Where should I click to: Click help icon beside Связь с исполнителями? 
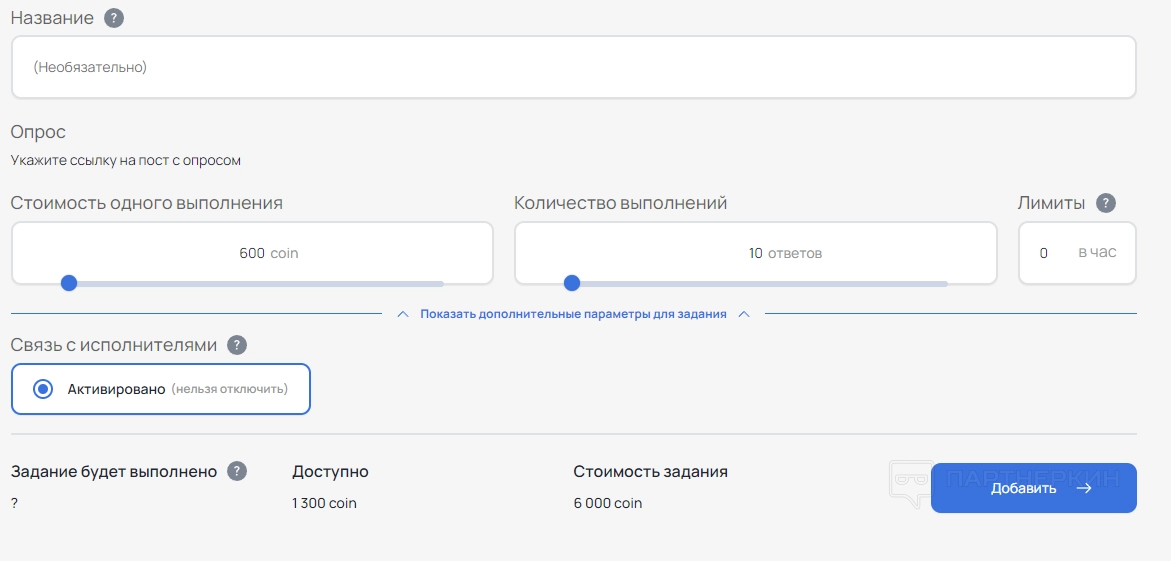click(237, 345)
